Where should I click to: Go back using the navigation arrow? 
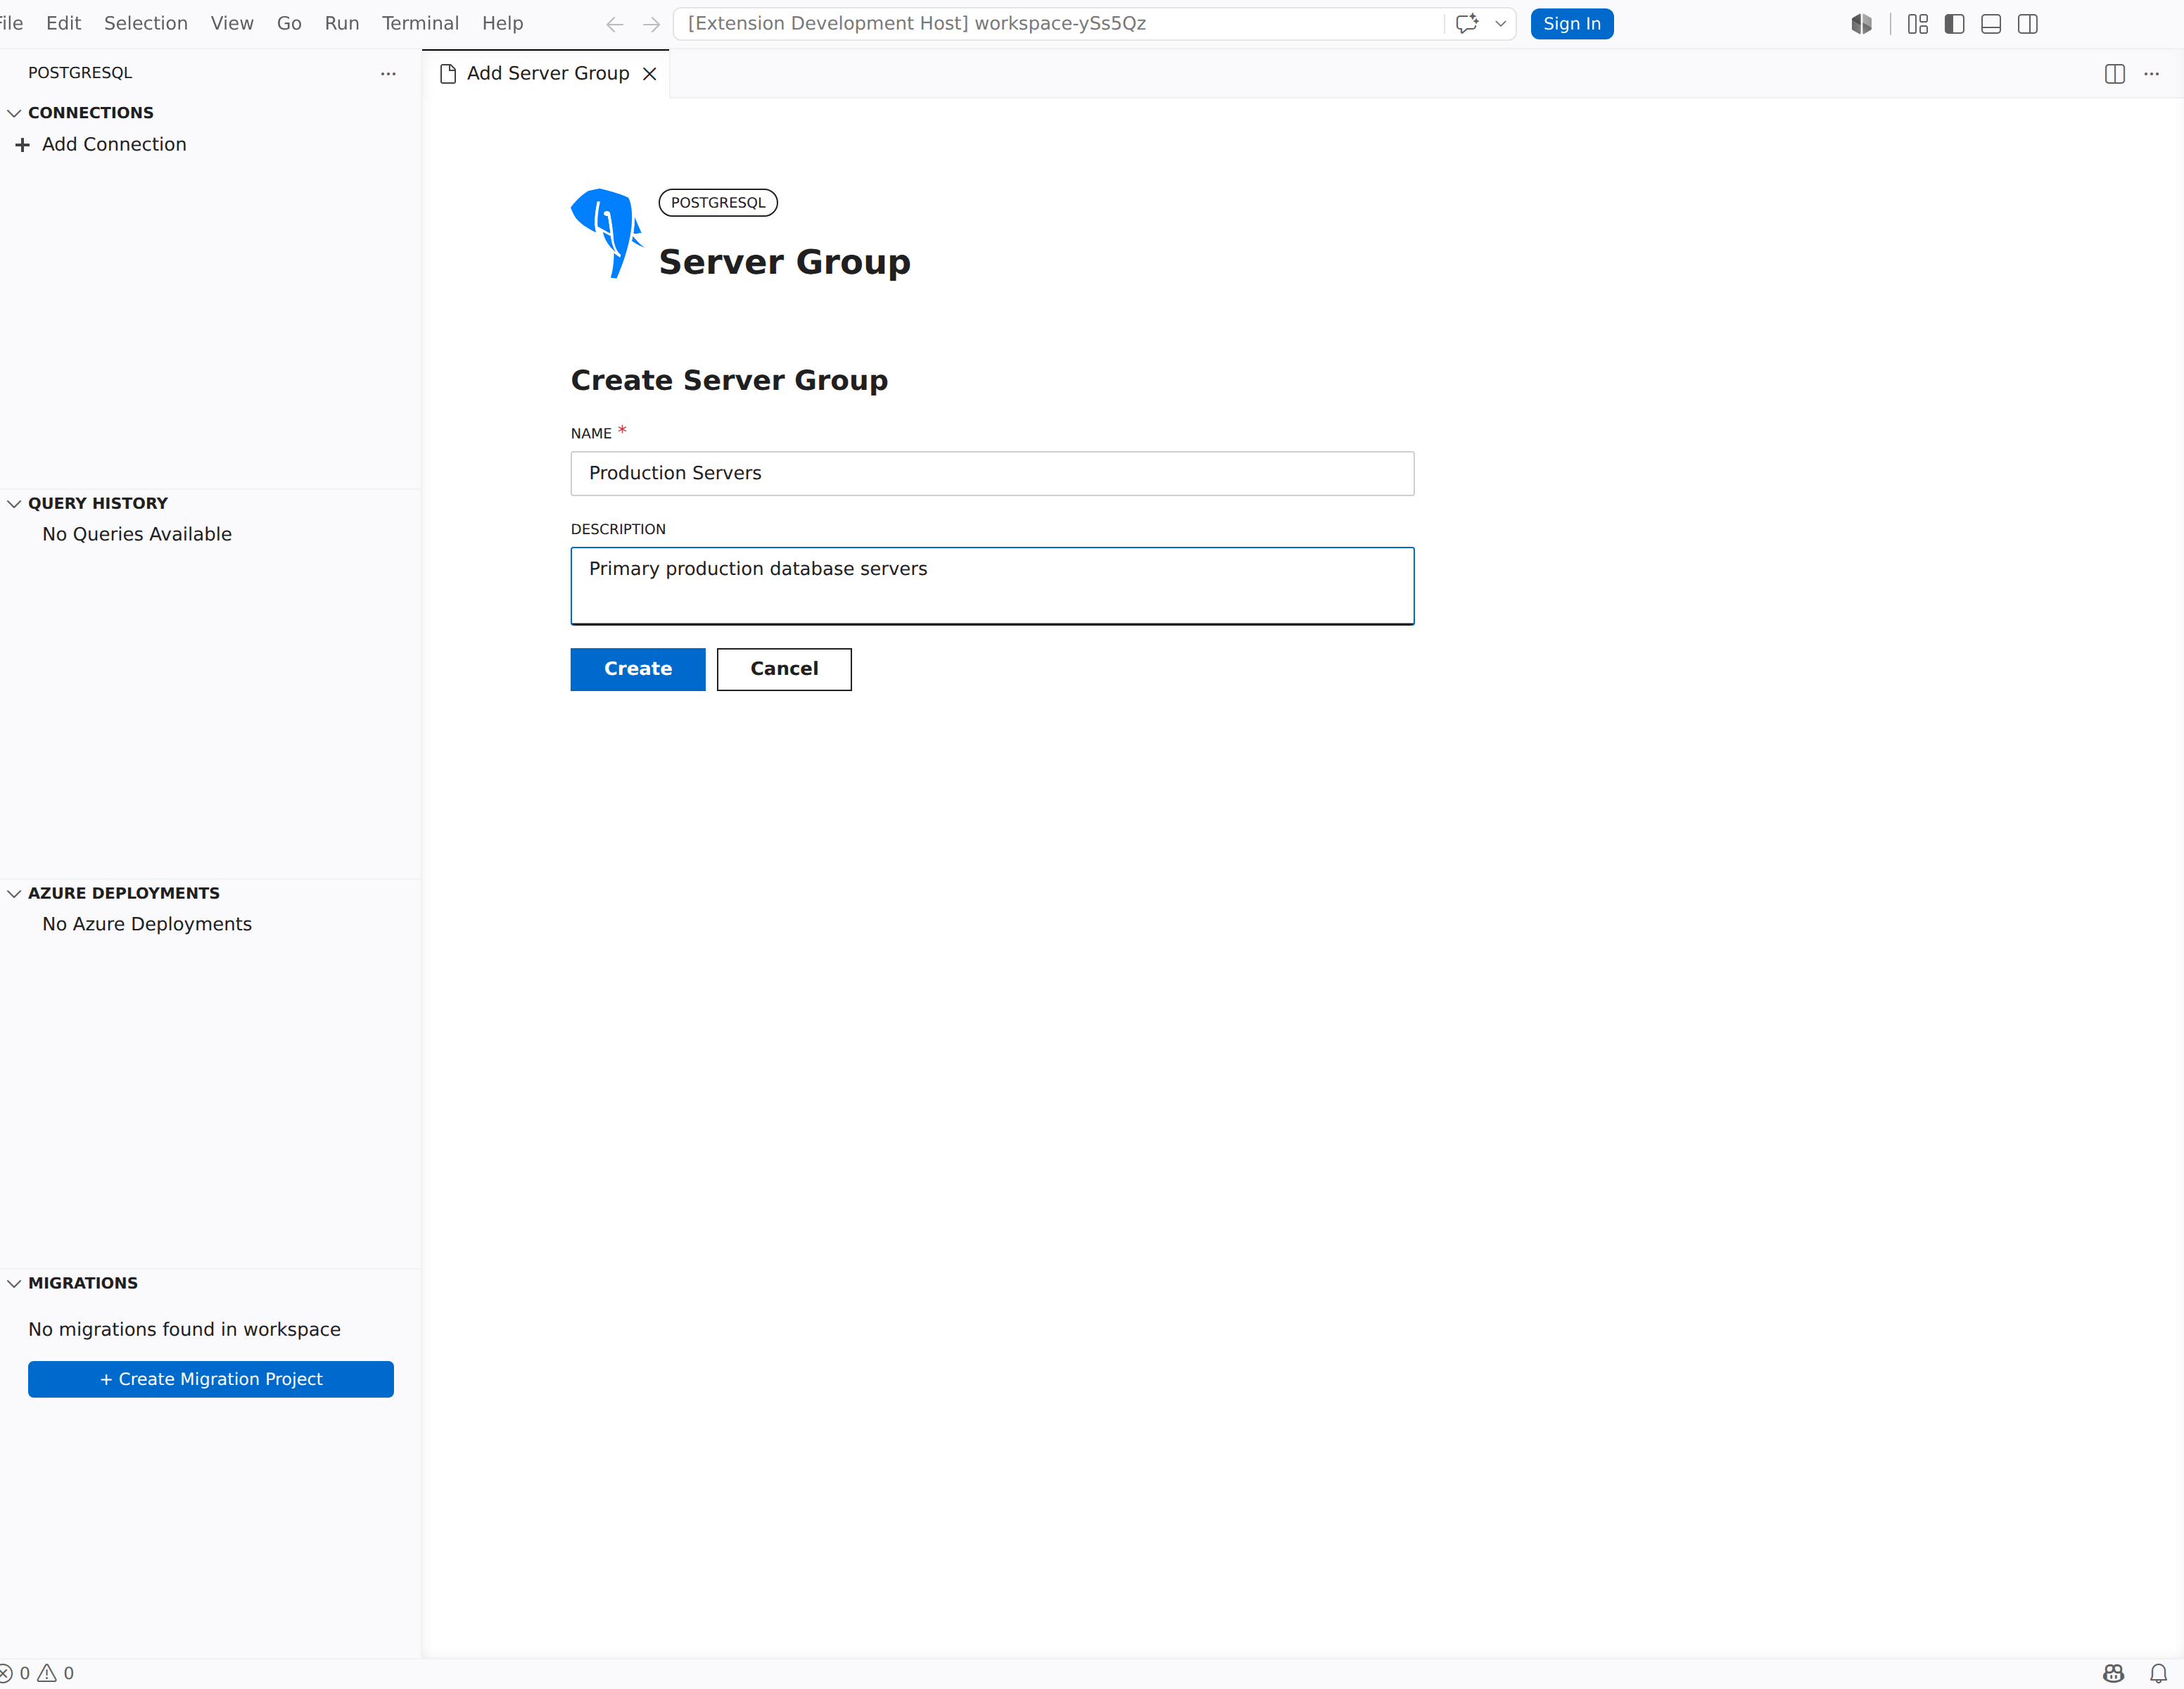(x=614, y=24)
